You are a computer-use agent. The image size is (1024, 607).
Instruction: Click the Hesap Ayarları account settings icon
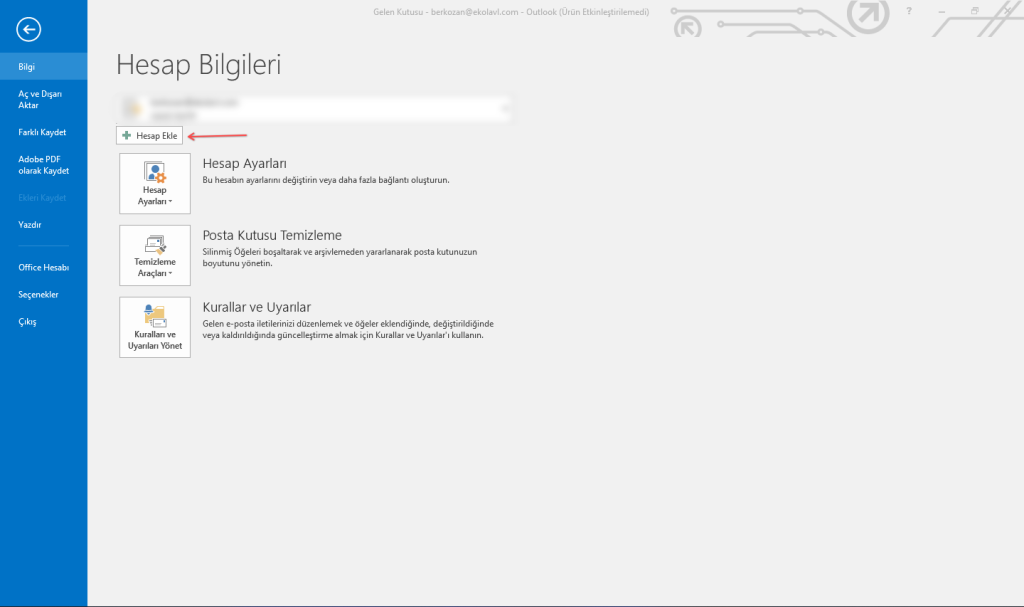coord(154,183)
